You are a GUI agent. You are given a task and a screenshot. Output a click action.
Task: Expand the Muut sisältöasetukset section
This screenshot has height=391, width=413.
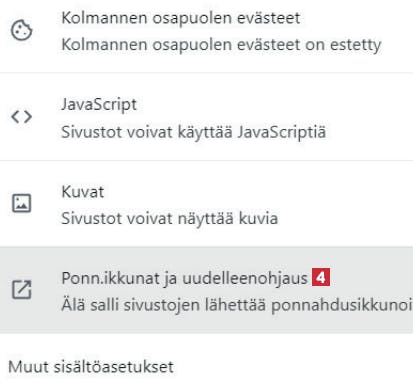(x=91, y=367)
